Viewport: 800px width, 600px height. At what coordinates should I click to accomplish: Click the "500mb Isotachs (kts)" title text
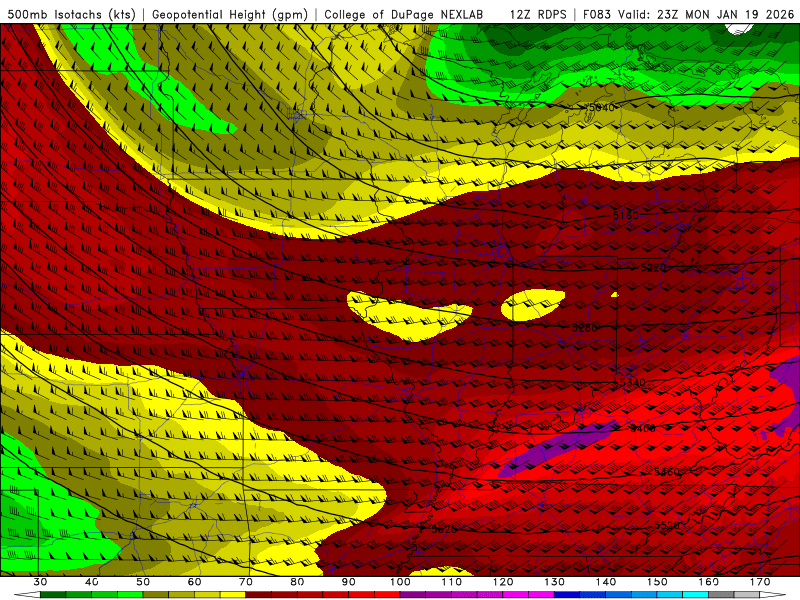tap(71, 14)
